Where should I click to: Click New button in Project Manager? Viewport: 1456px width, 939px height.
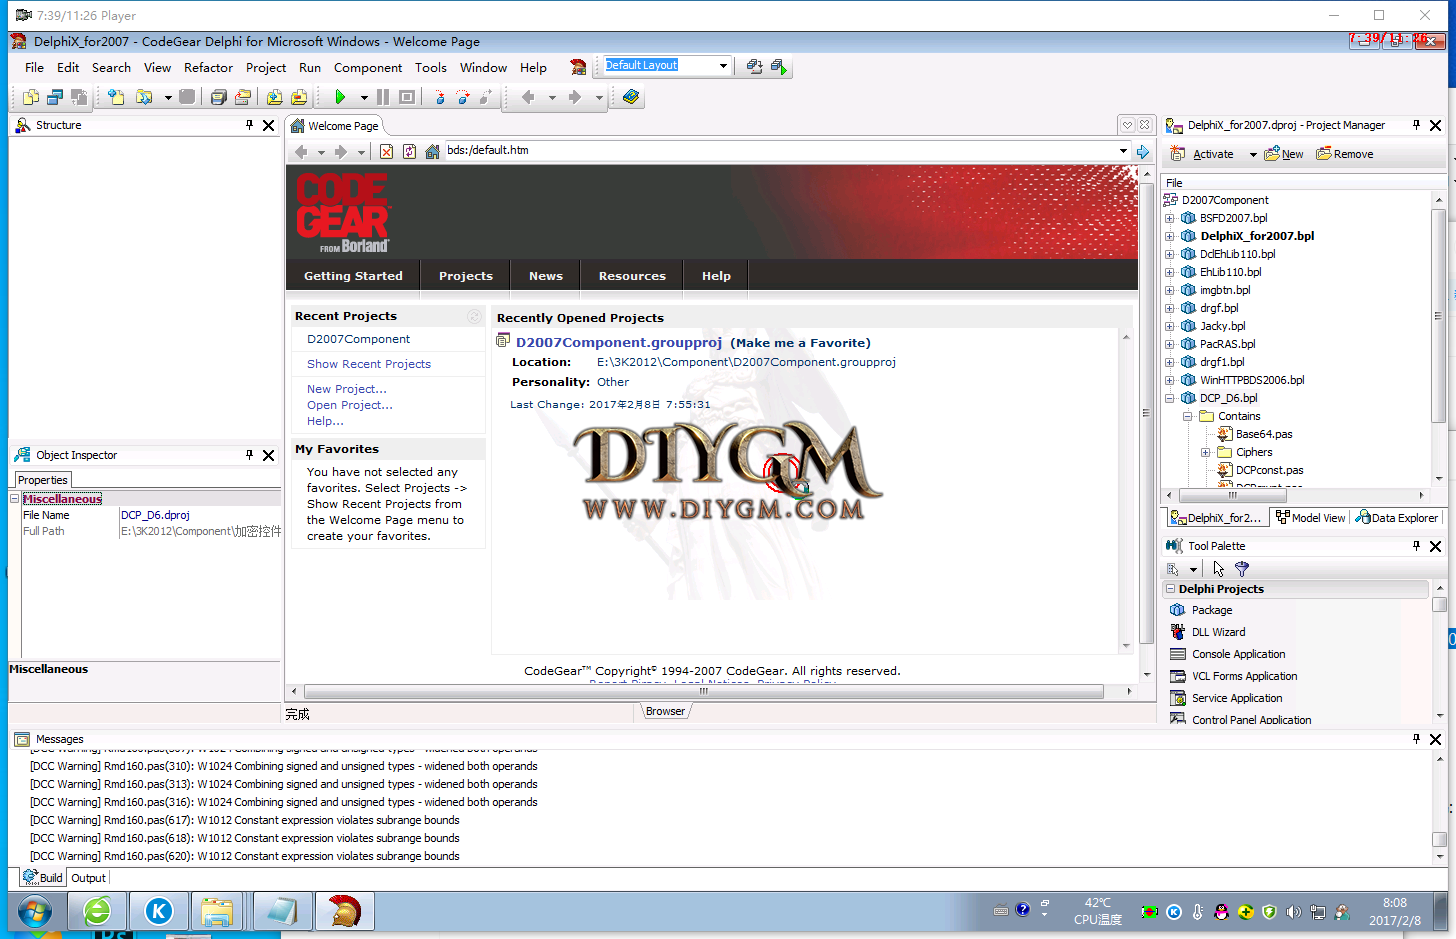[1284, 154]
